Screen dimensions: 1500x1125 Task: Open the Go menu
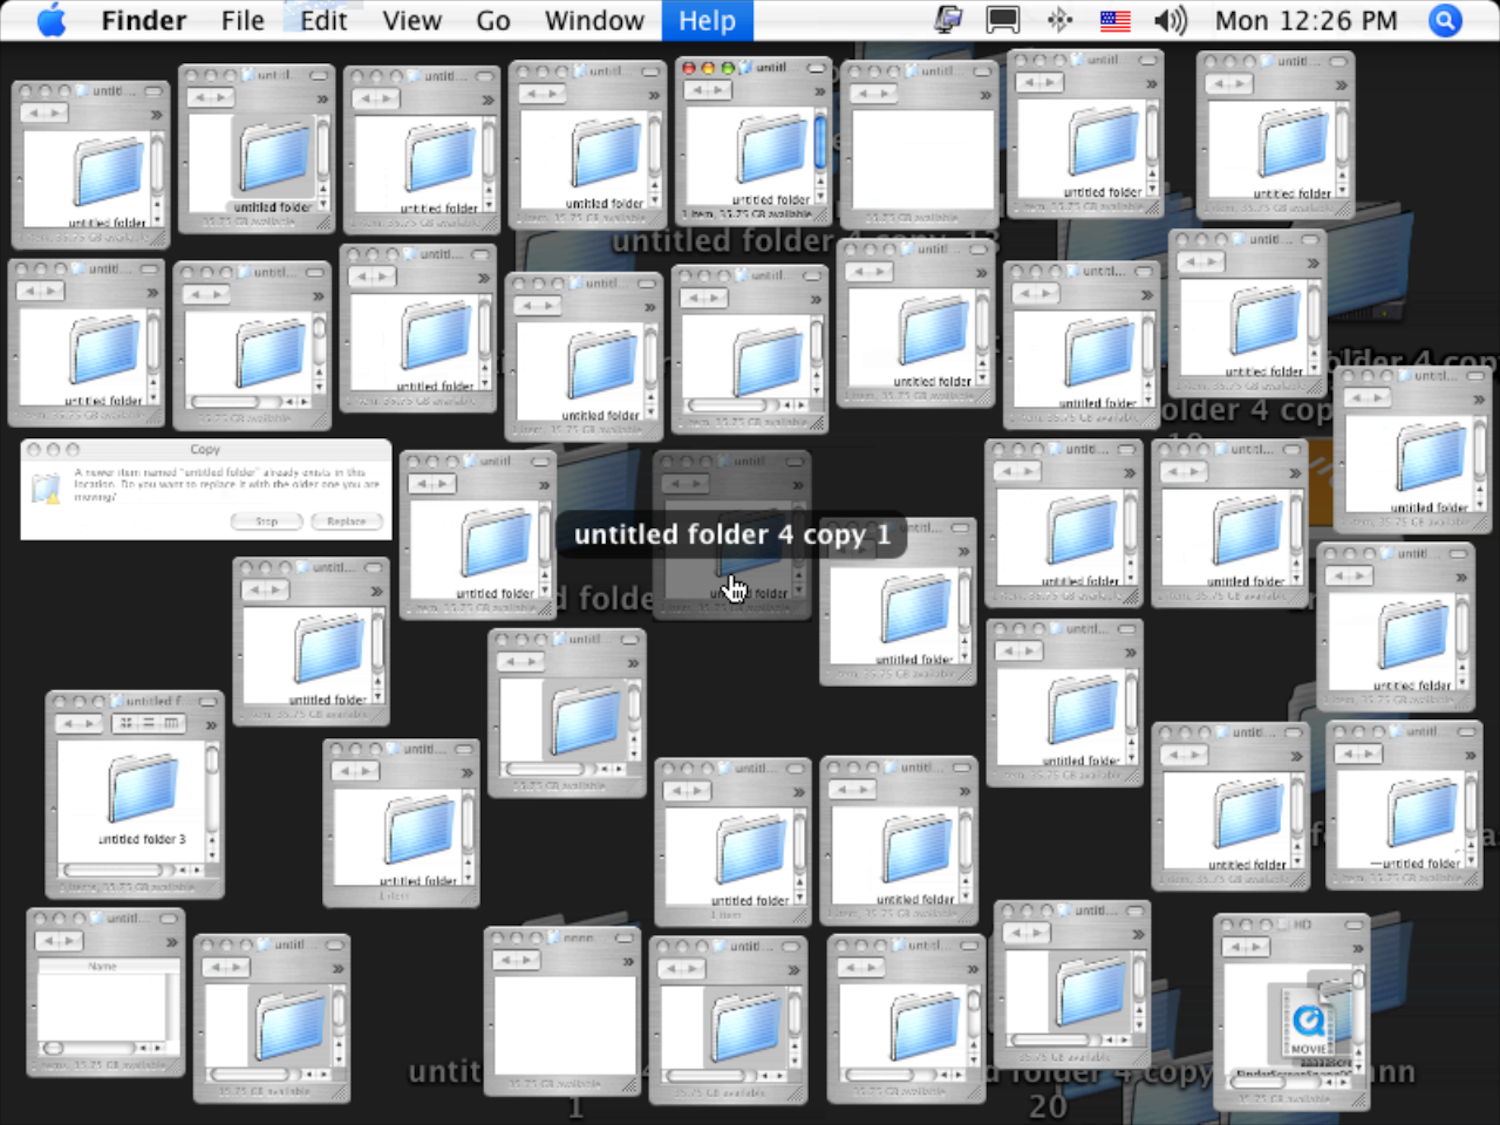click(x=492, y=20)
